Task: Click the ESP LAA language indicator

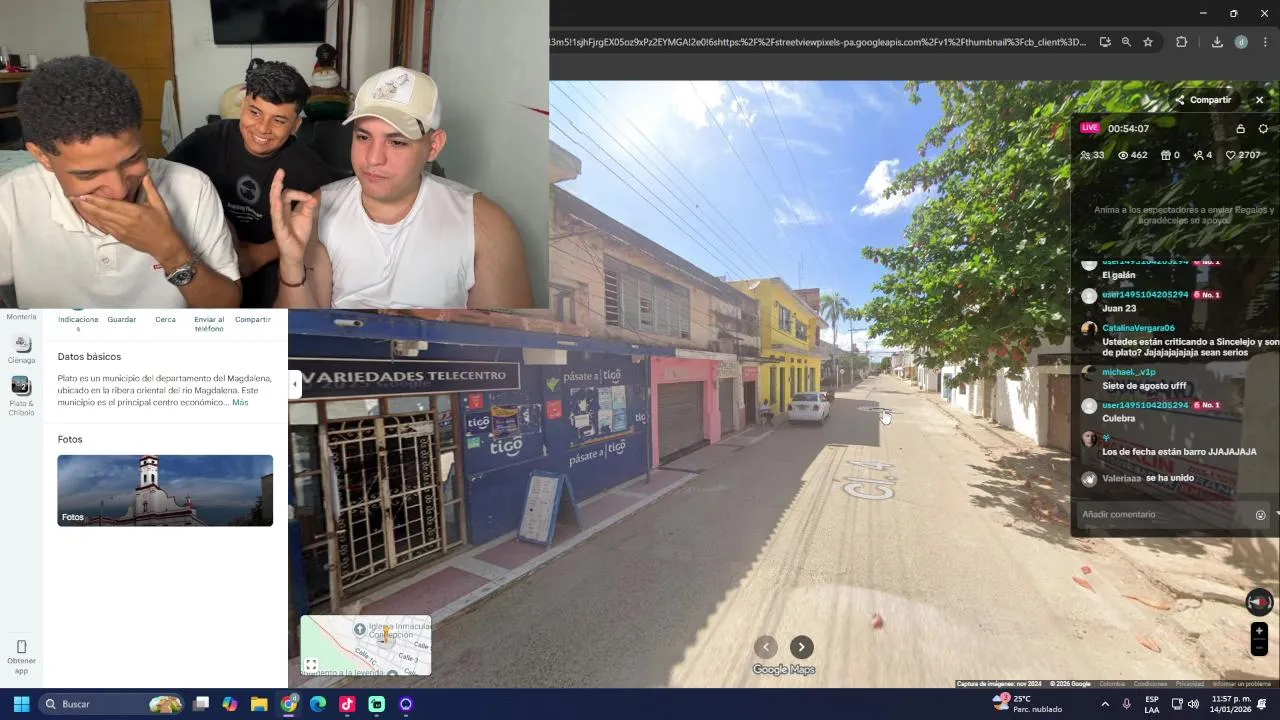Action: point(1152,704)
